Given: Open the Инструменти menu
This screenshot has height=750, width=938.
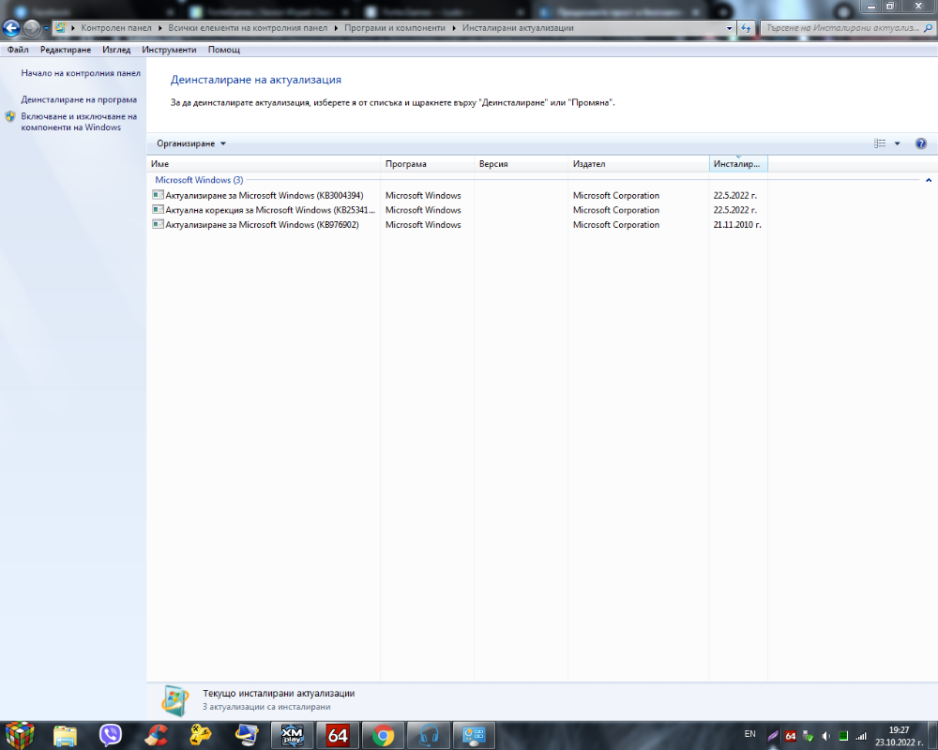Looking at the screenshot, I should 169,50.
